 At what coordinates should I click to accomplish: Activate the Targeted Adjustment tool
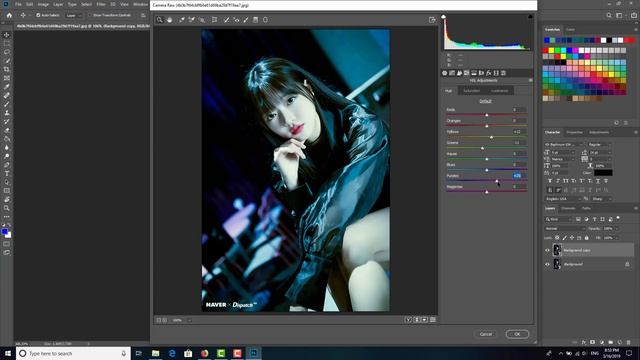point(201,20)
